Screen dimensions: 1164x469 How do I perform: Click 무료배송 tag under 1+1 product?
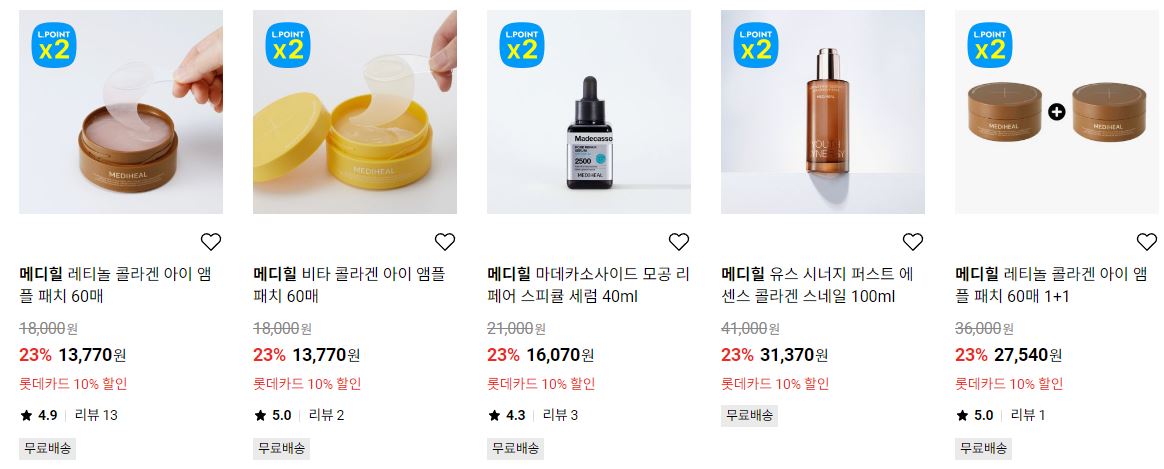click(x=983, y=448)
